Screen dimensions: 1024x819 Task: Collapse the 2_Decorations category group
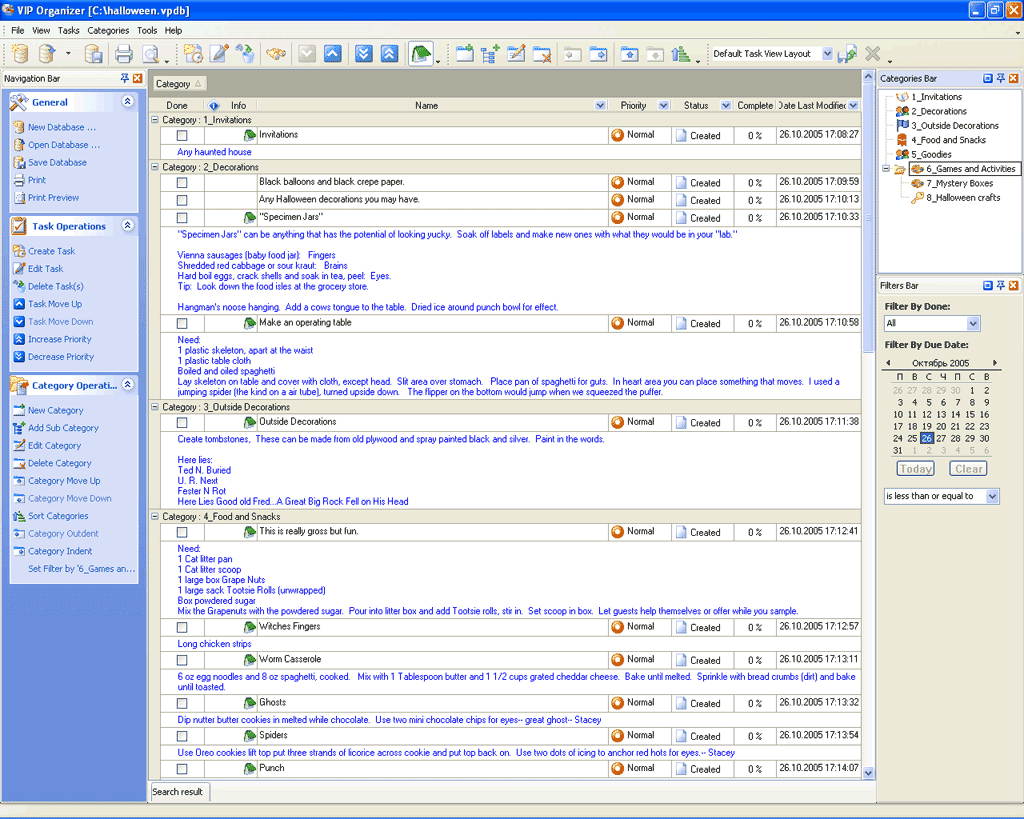tap(155, 167)
